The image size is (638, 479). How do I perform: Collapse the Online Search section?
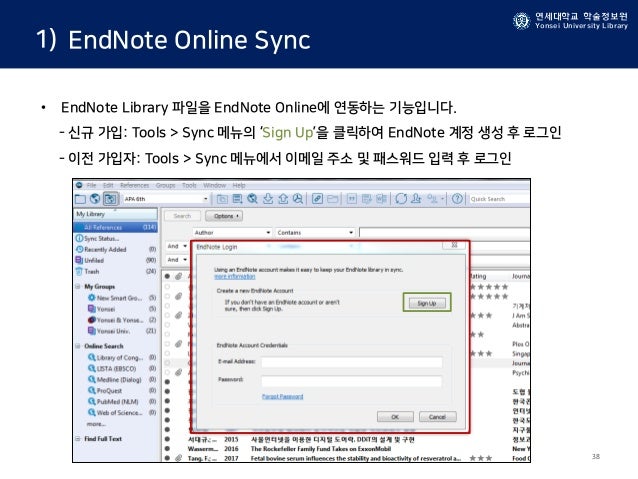pos(77,346)
